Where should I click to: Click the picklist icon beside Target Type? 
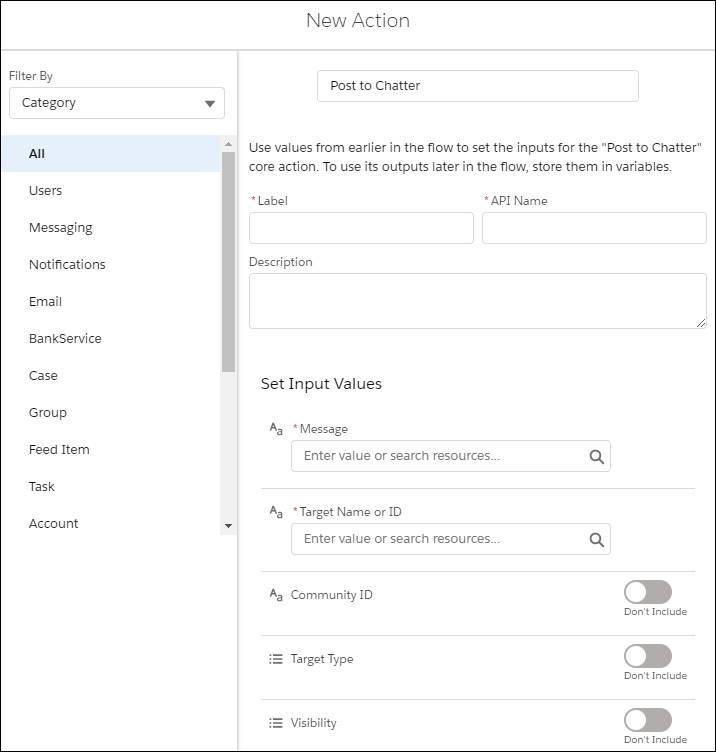276,659
